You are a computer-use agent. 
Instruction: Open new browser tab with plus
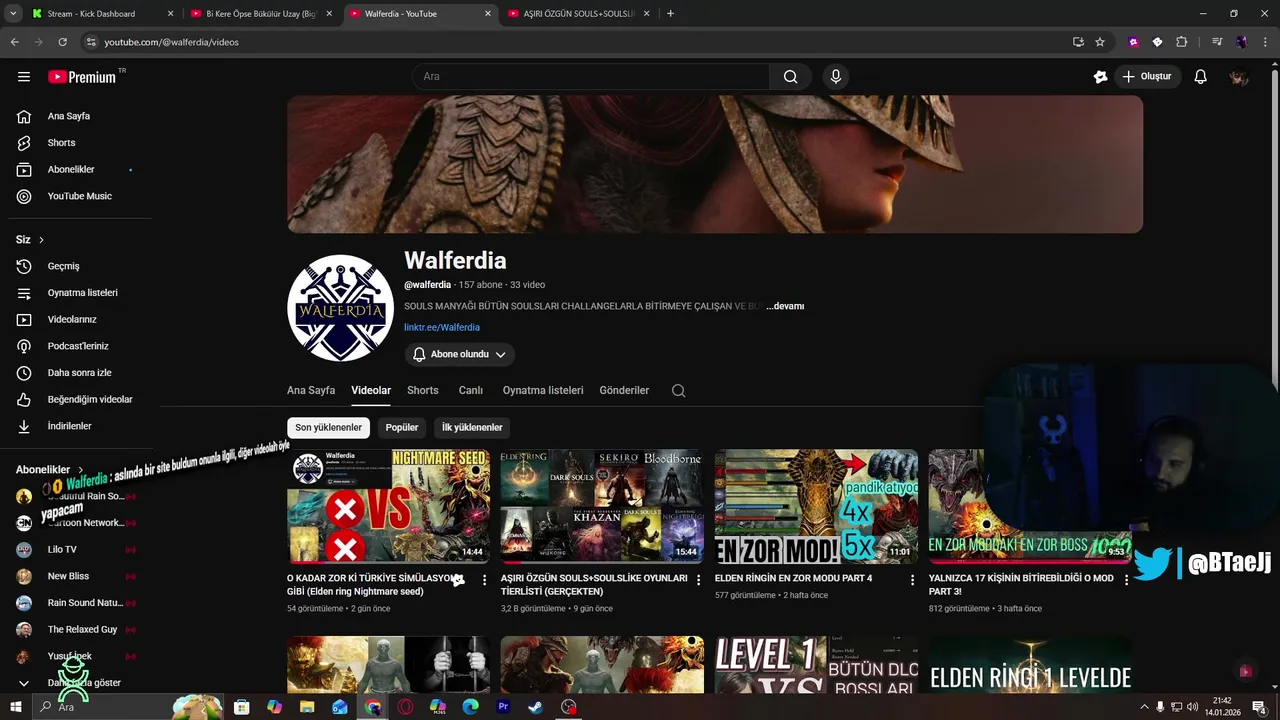click(670, 14)
